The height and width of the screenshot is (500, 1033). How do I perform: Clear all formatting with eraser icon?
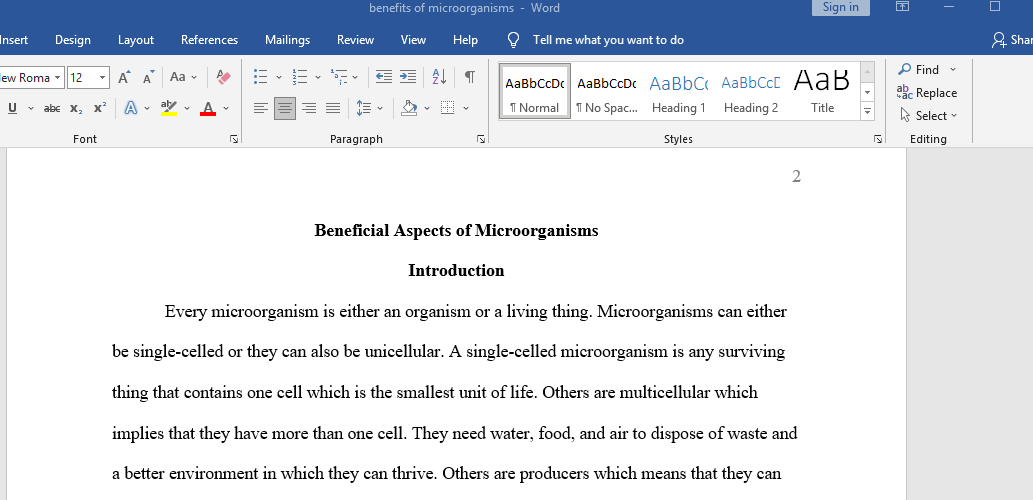[x=224, y=77]
